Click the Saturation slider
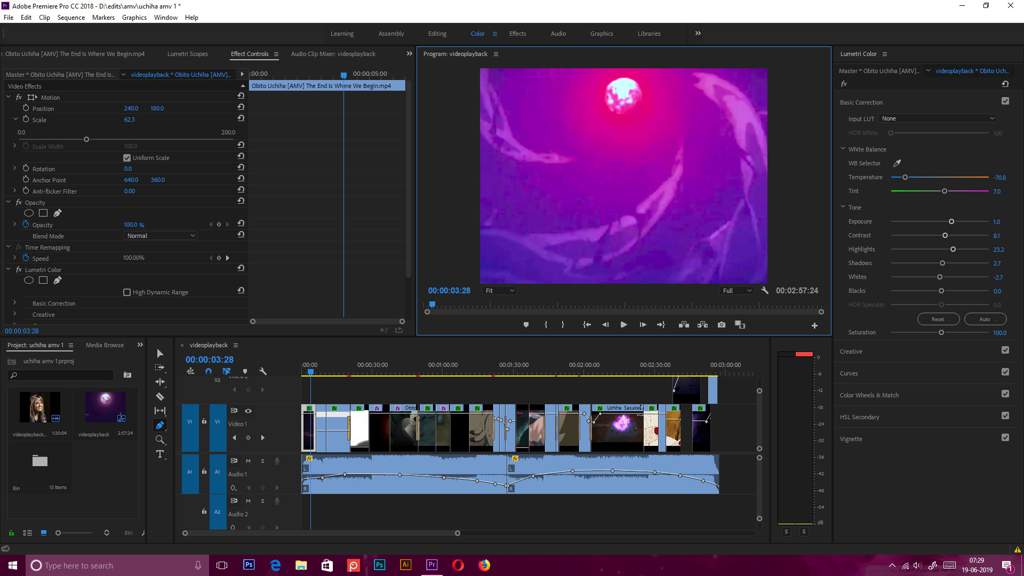 (x=940, y=332)
